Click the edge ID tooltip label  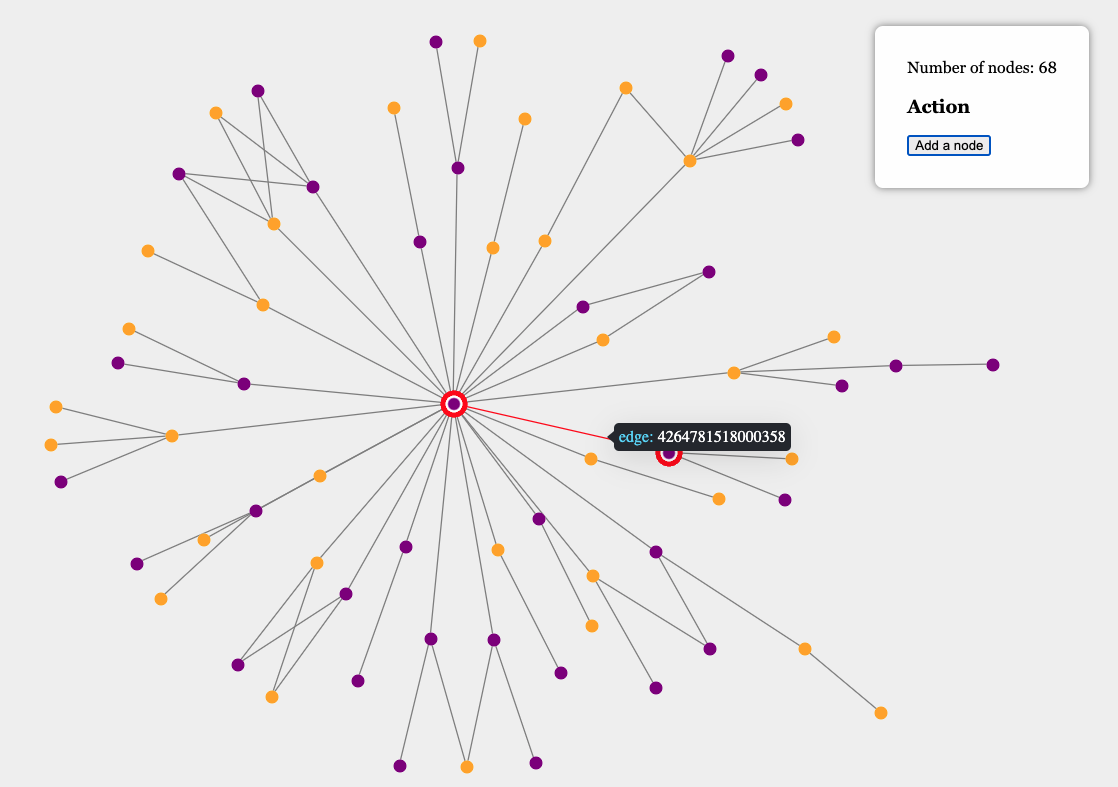point(702,437)
